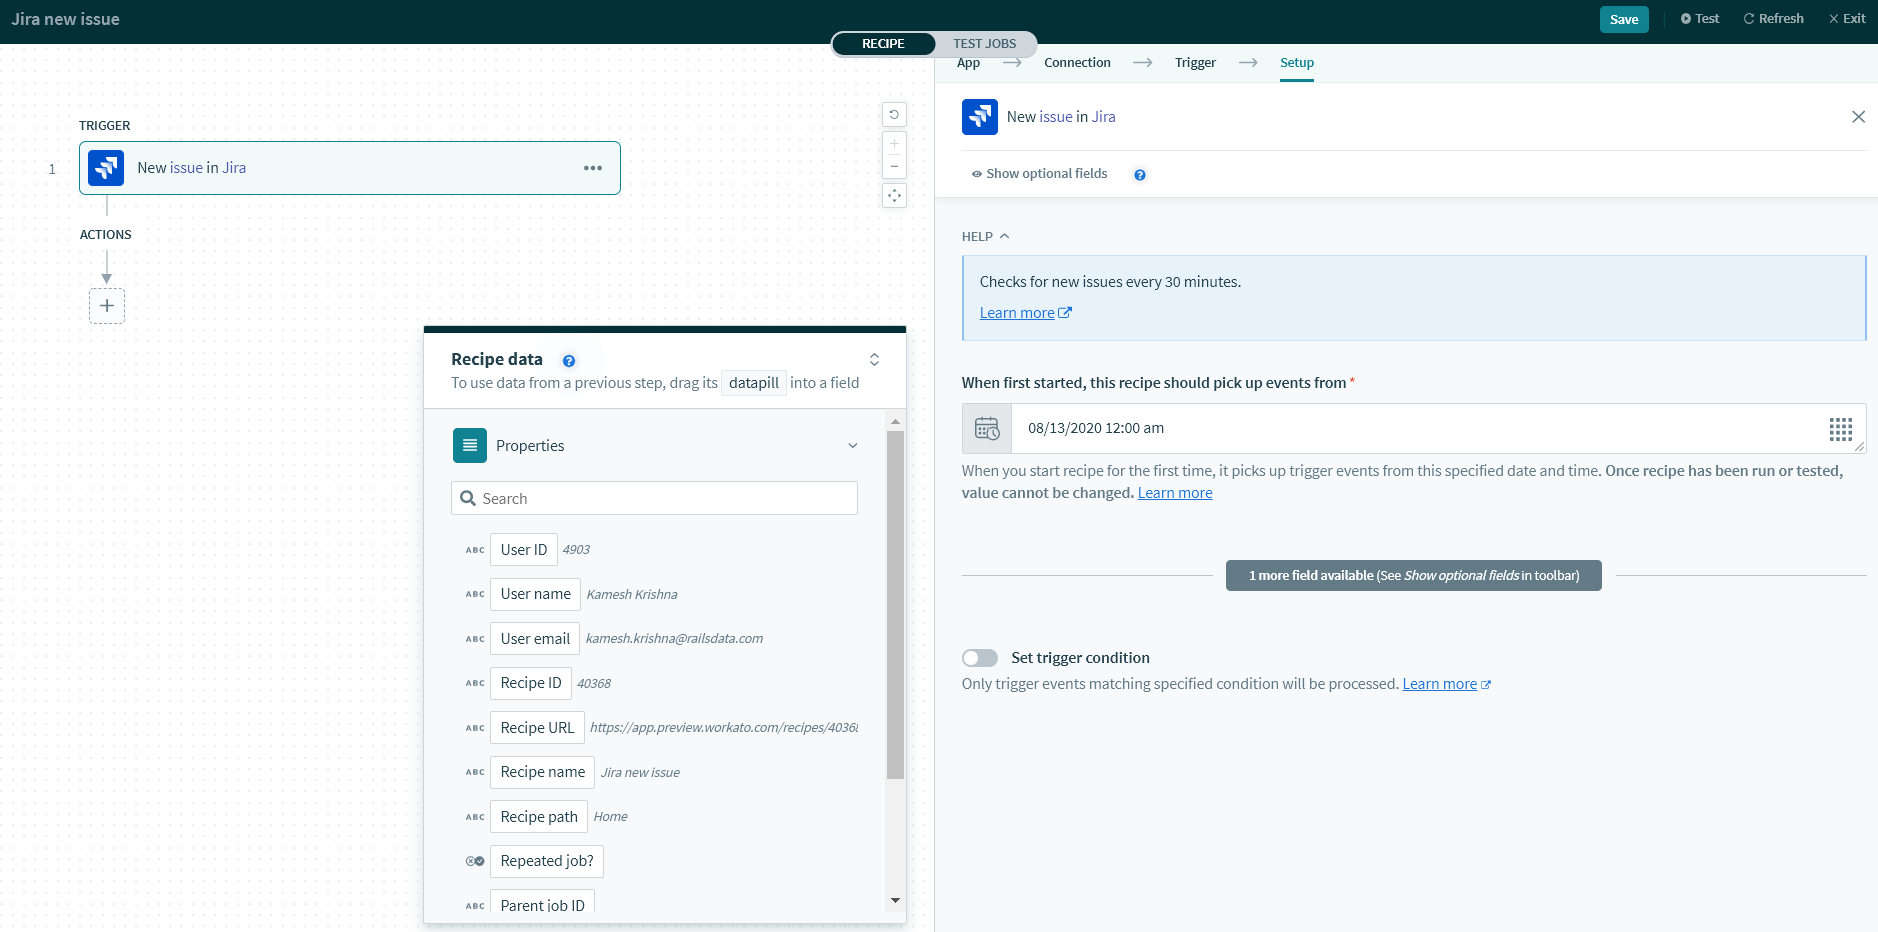Switch to the TEST JOBS tab
Image resolution: width=1878 pixels, height=932 pixels.
984,44
